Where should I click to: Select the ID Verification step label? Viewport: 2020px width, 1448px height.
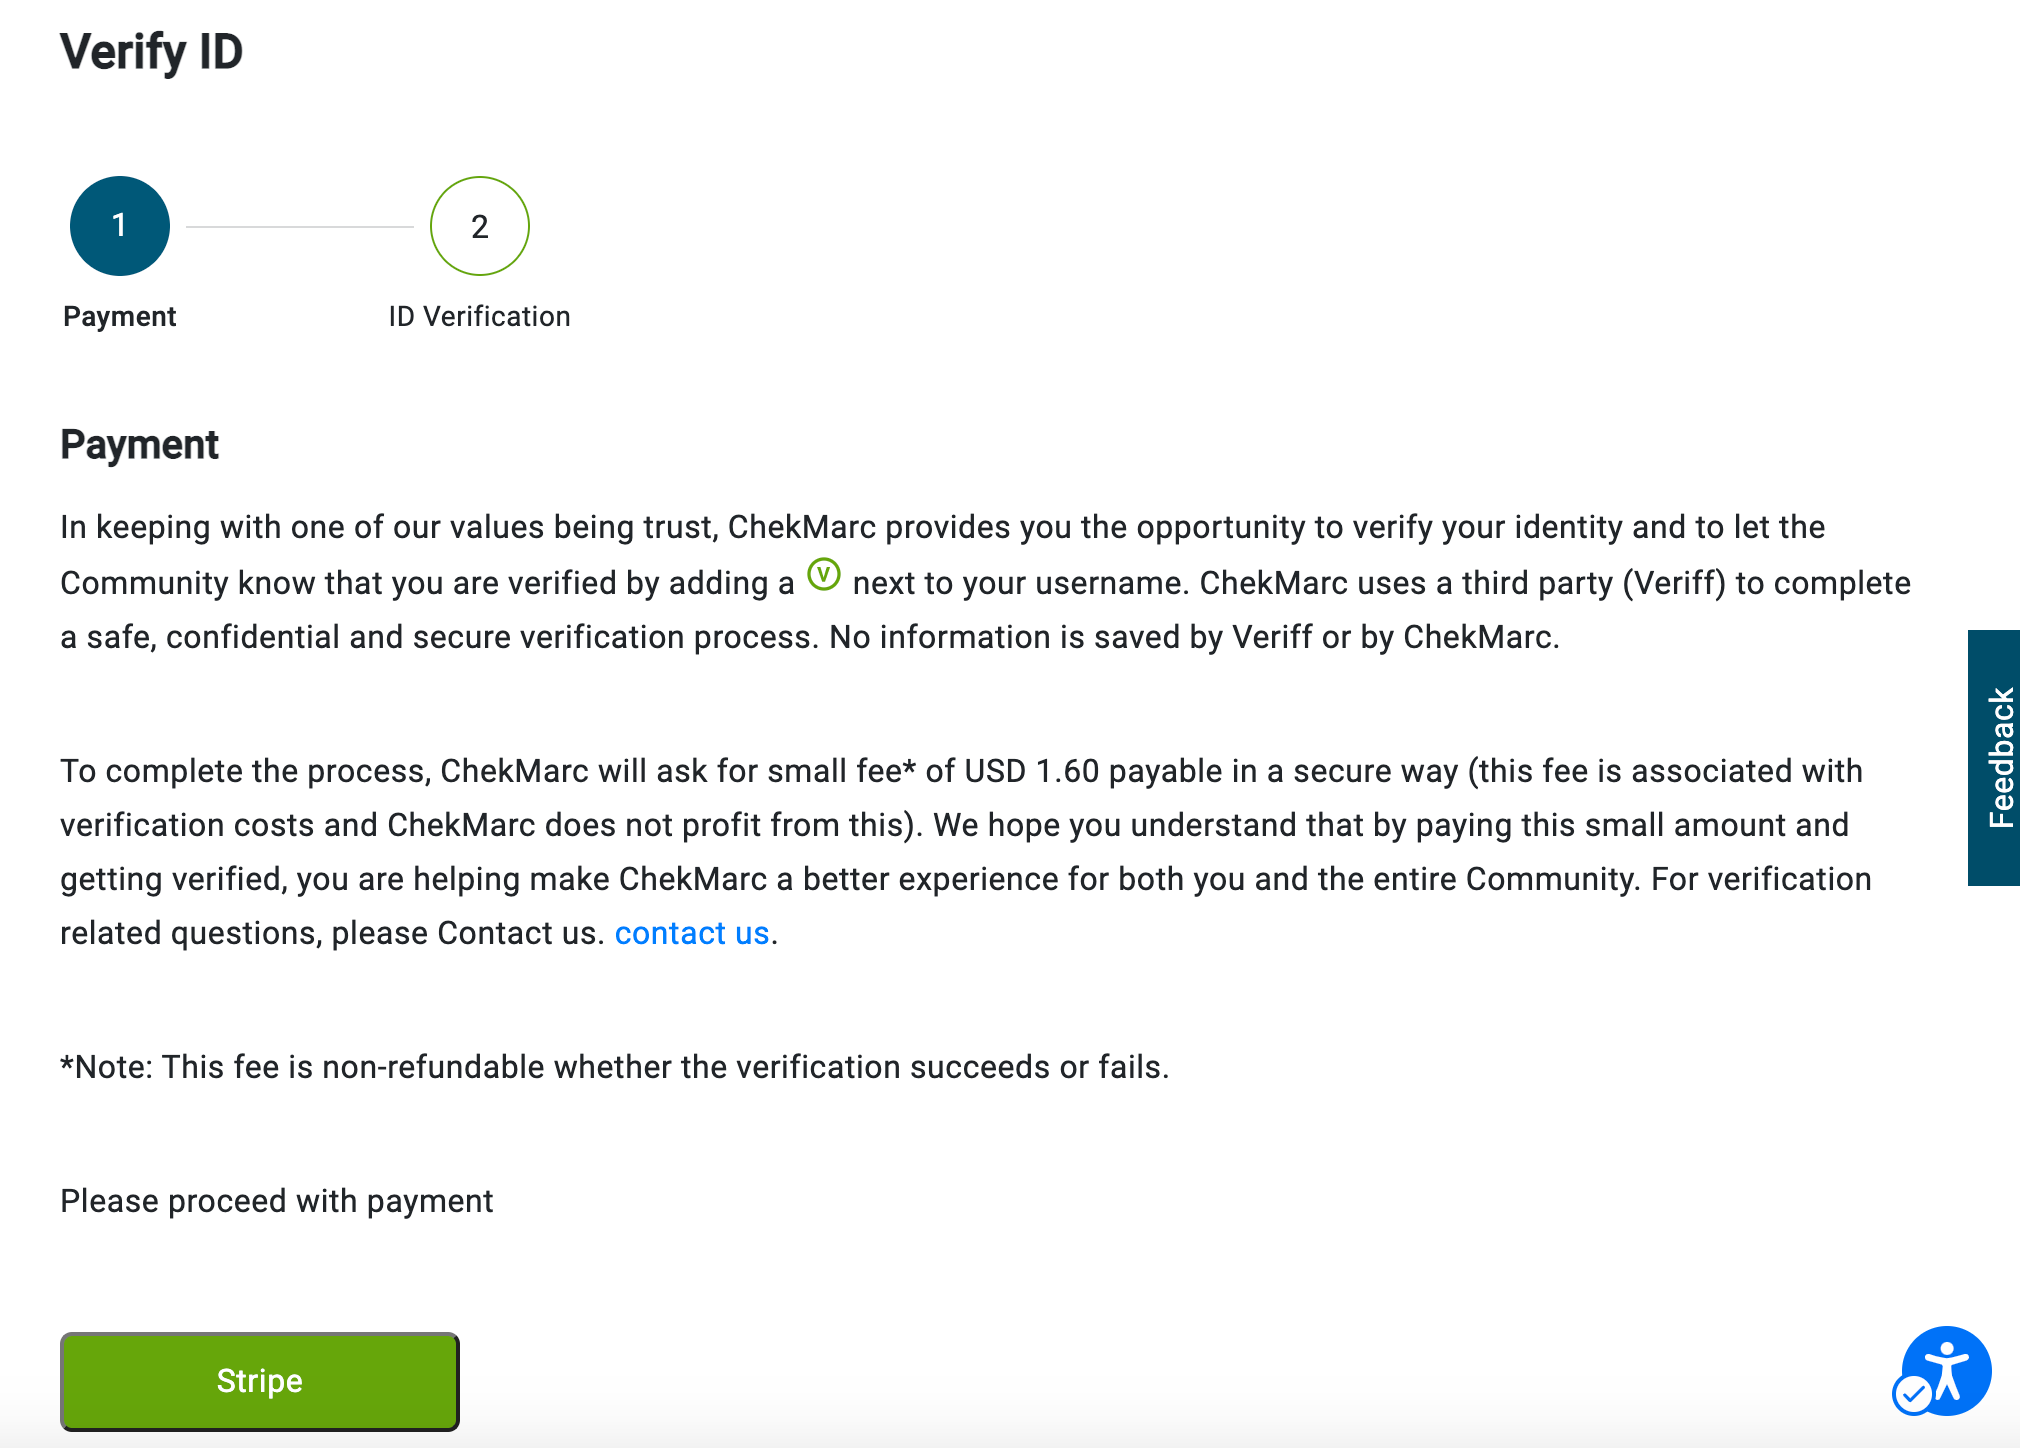(x=480, y=316)
